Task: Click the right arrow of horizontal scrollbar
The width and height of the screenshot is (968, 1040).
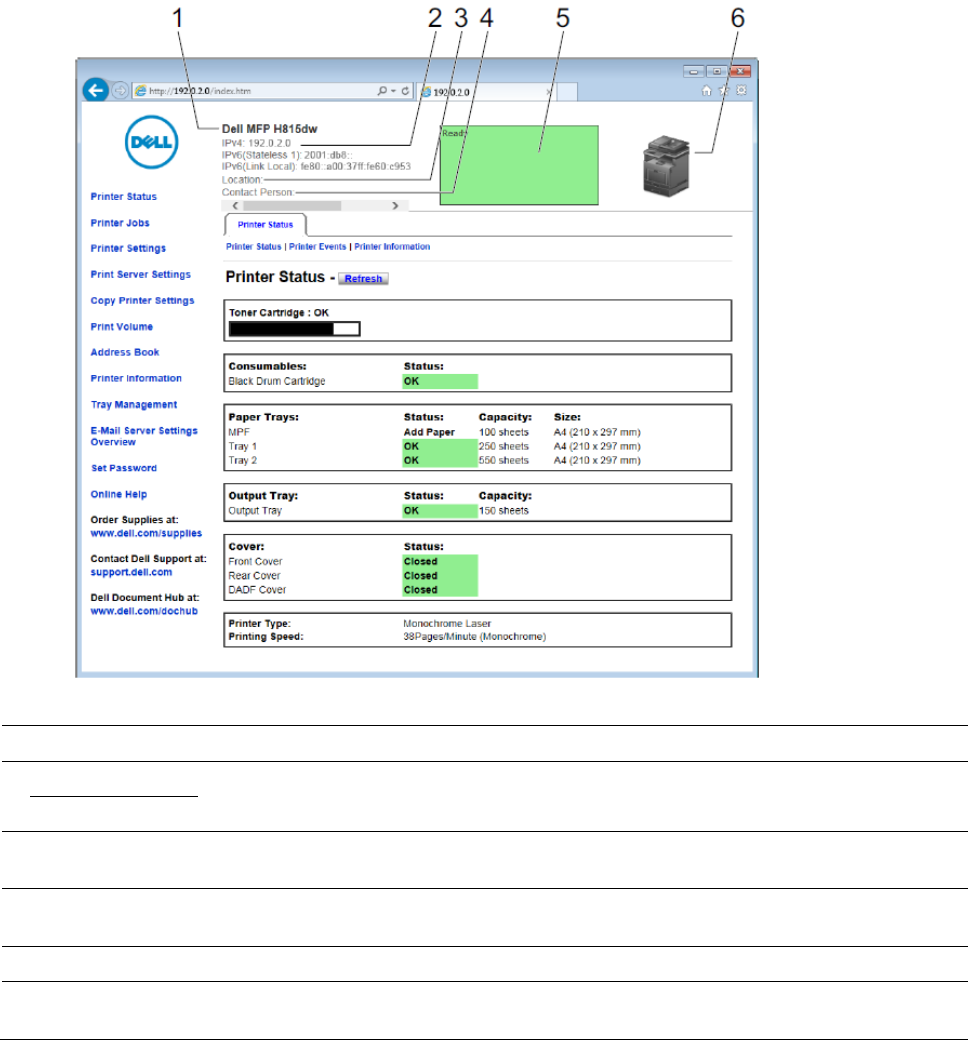Action: pyautogui.click(x=395, y=206)
